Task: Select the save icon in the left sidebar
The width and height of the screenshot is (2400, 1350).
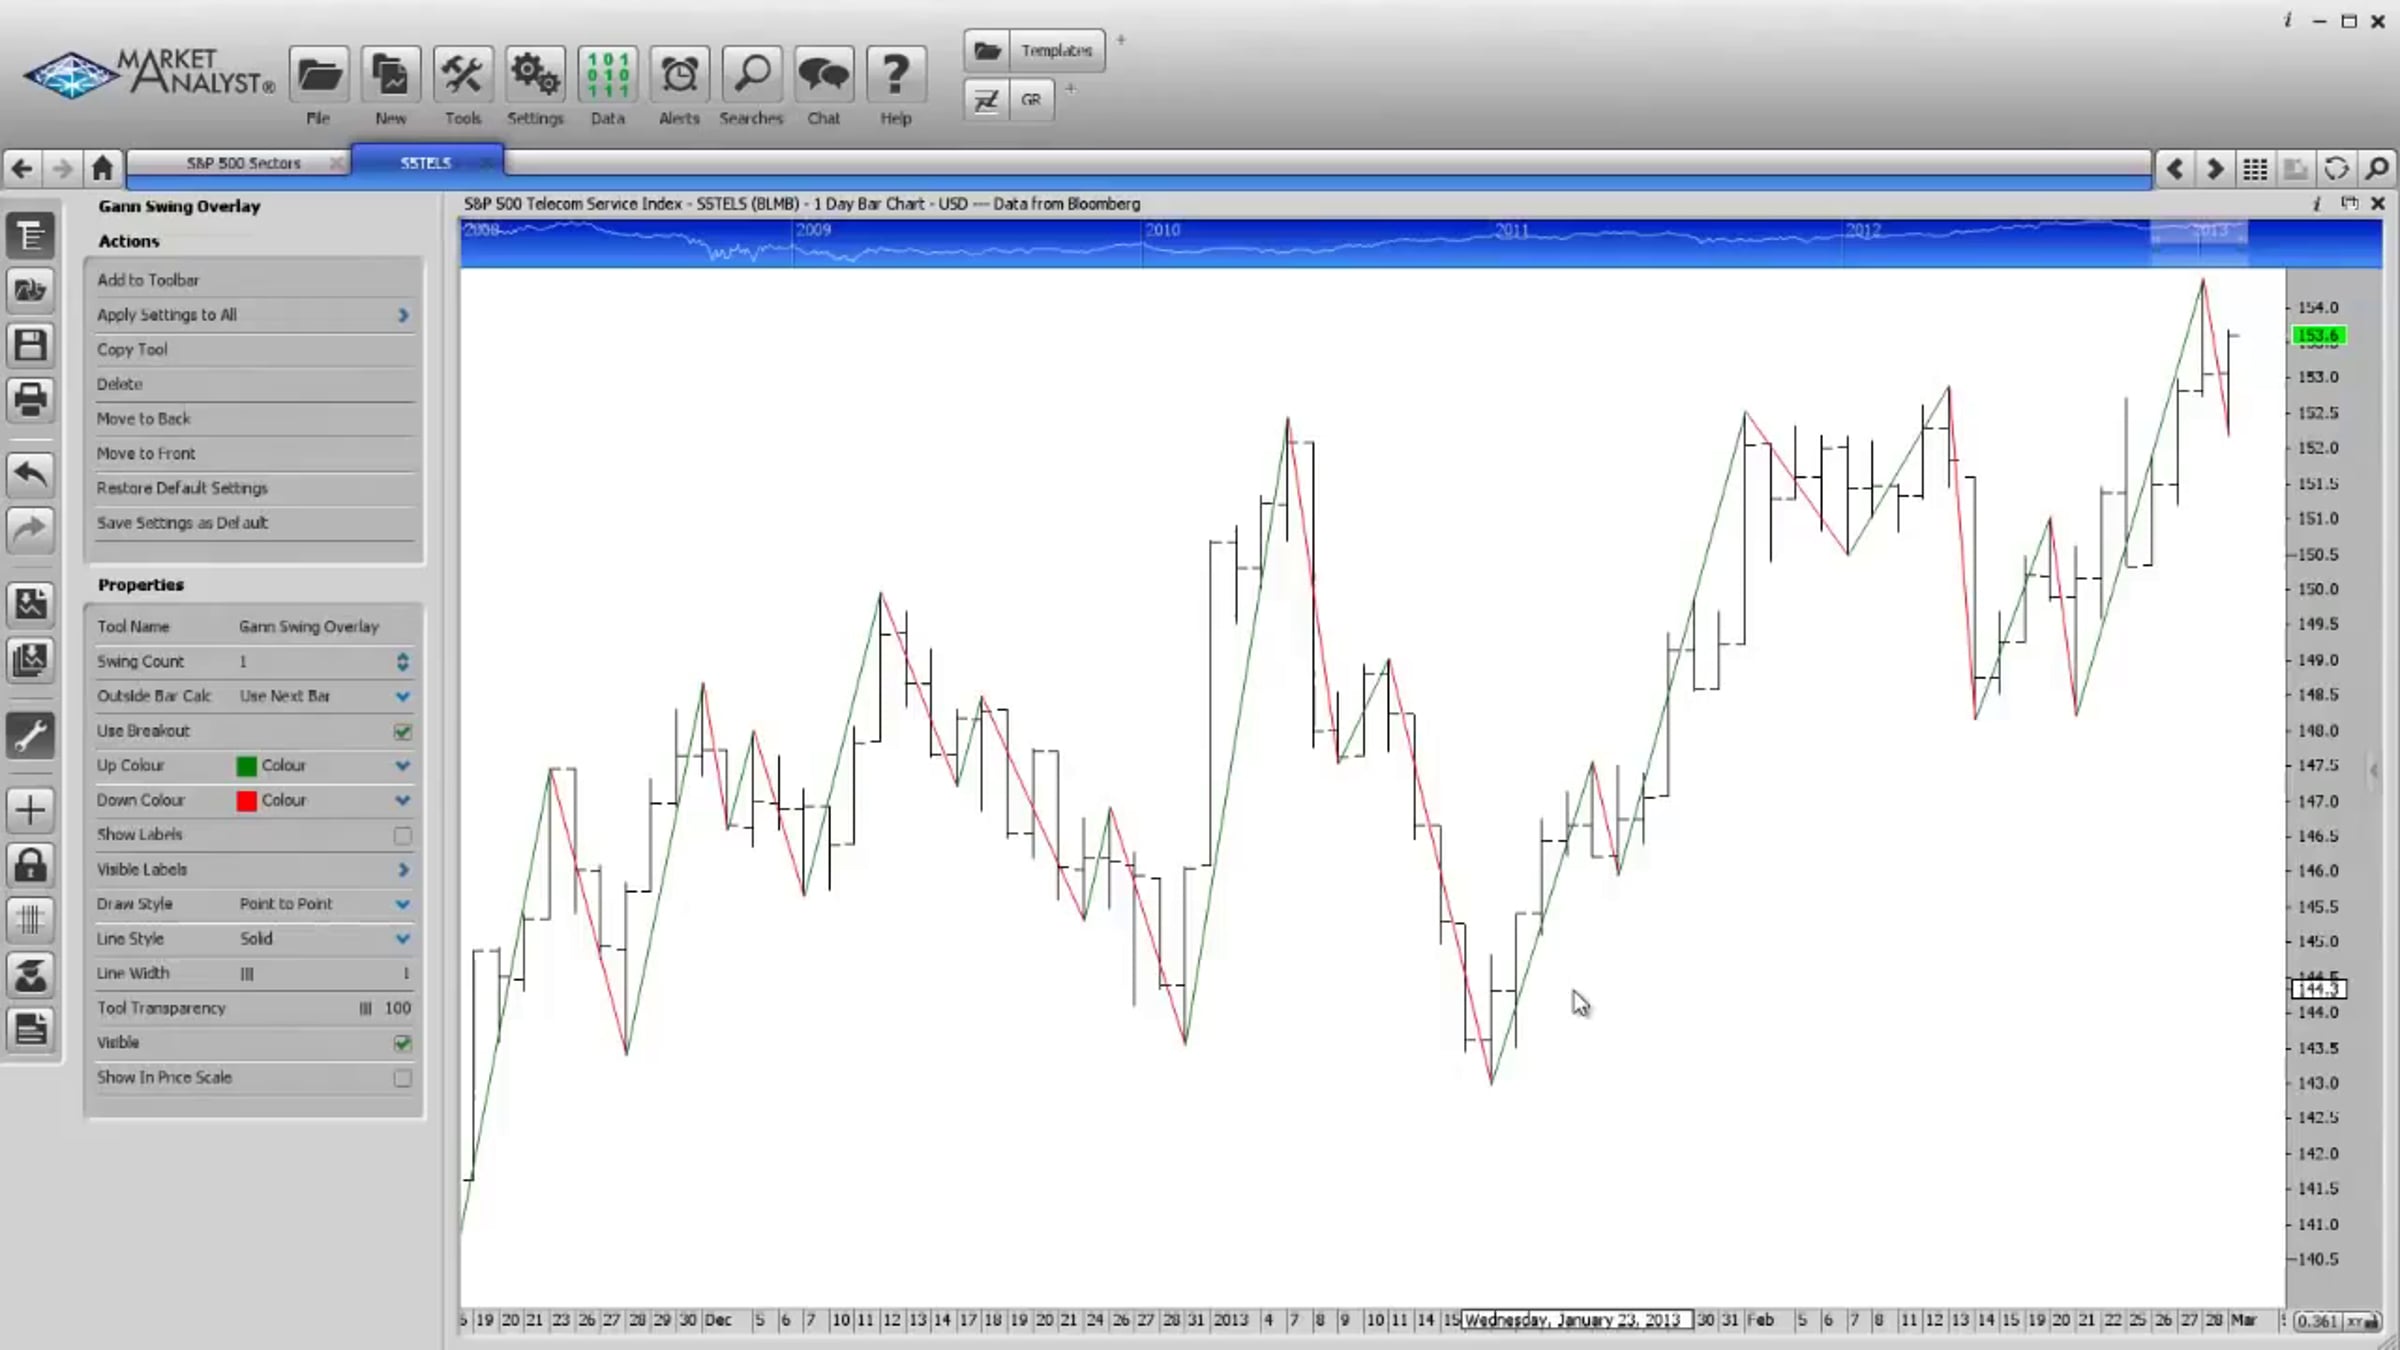Action: [31, 345]
